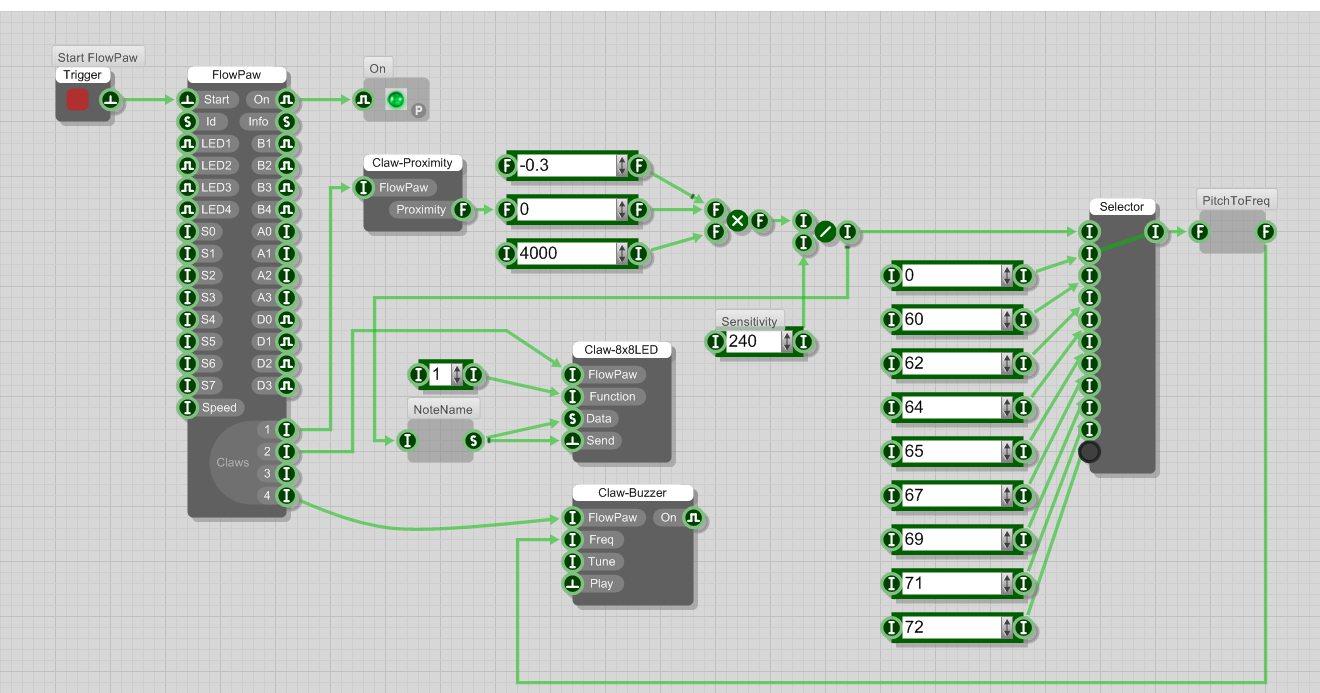Click the Claw-Proximity Proximity float output
This screenshot has width=1320, height=693.
point(462,210)
